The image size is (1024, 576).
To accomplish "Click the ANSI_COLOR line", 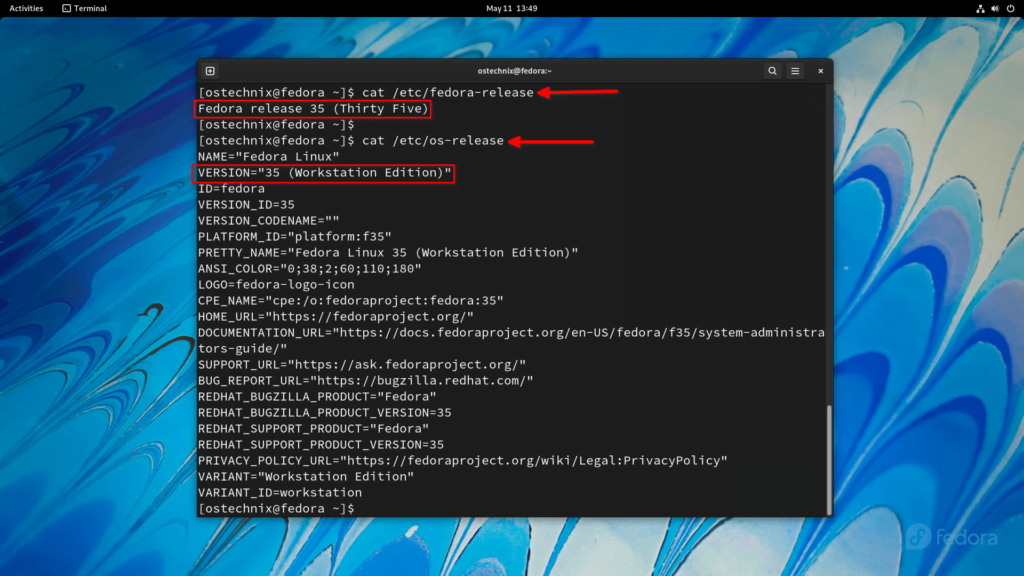I will coord(310,268).
